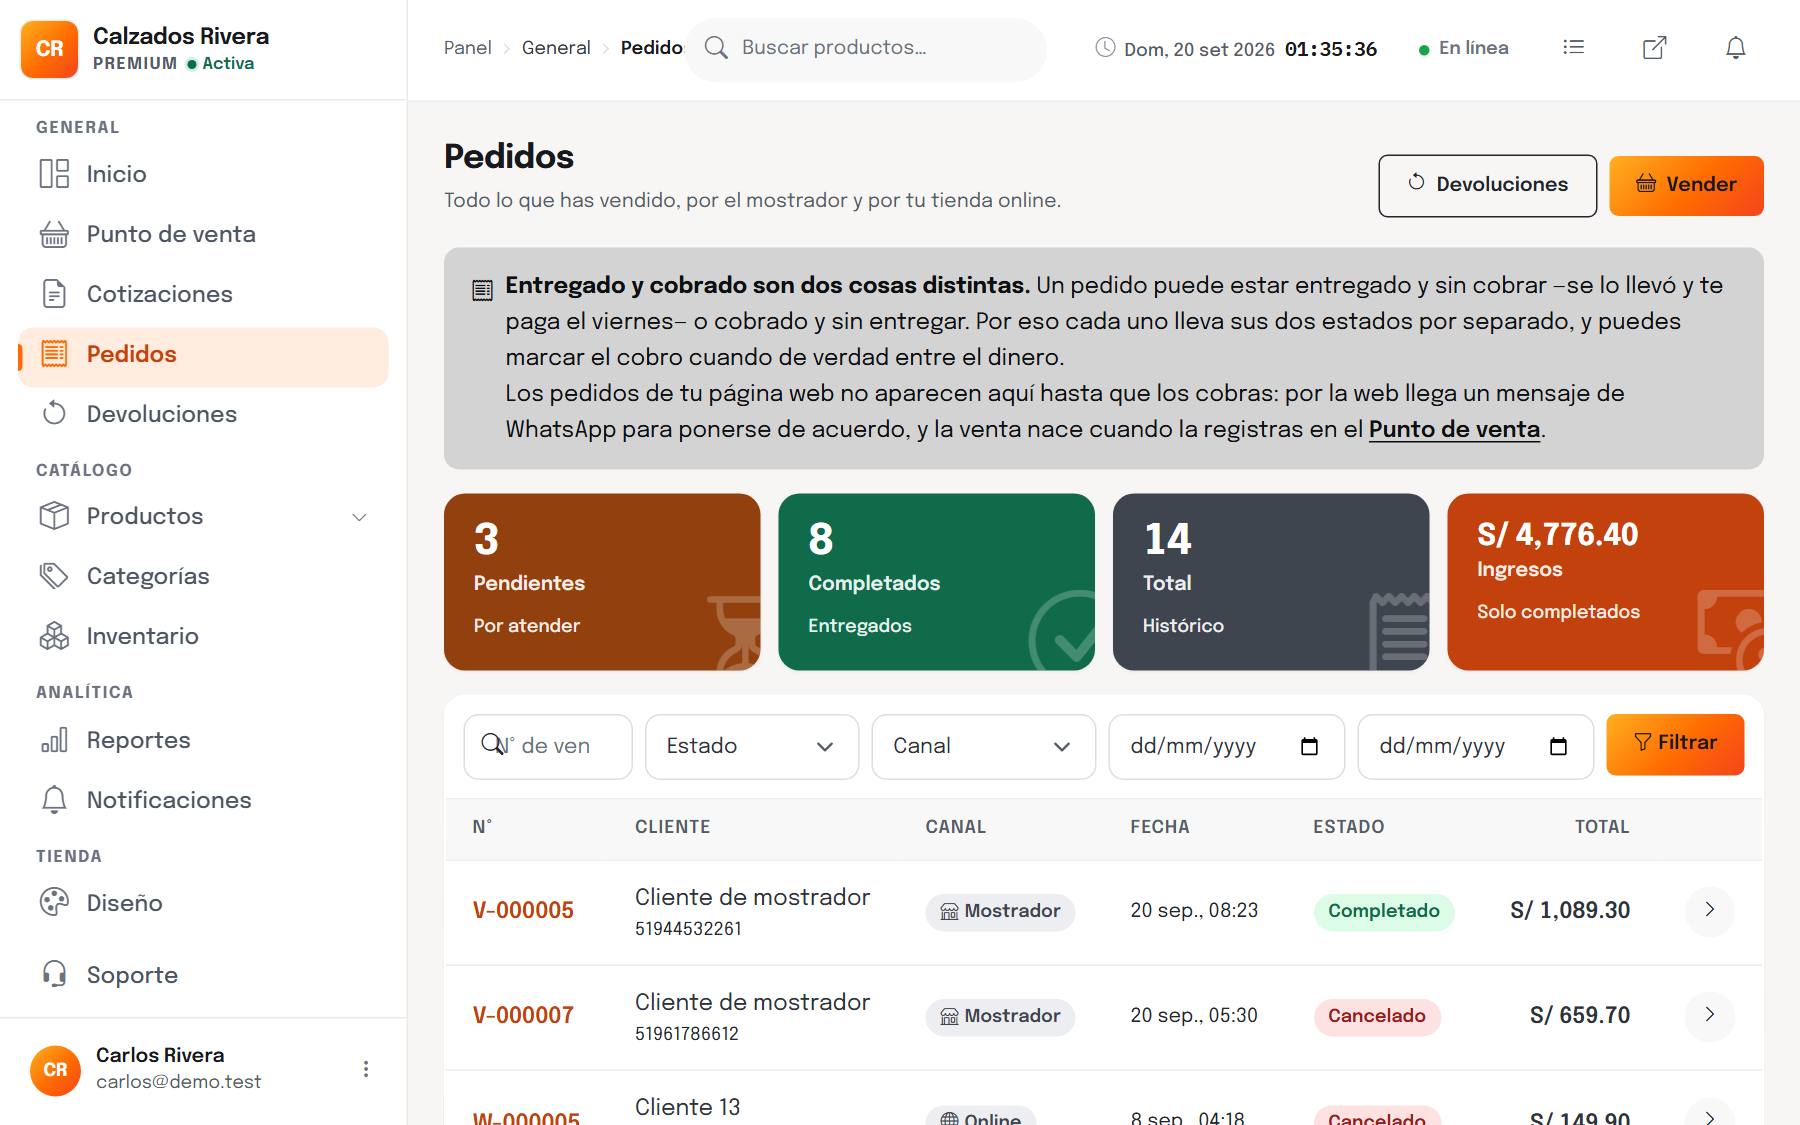Viewport: 1800px width, 1125px height.
Task: Open Categorías page
Action: (203, 576)
